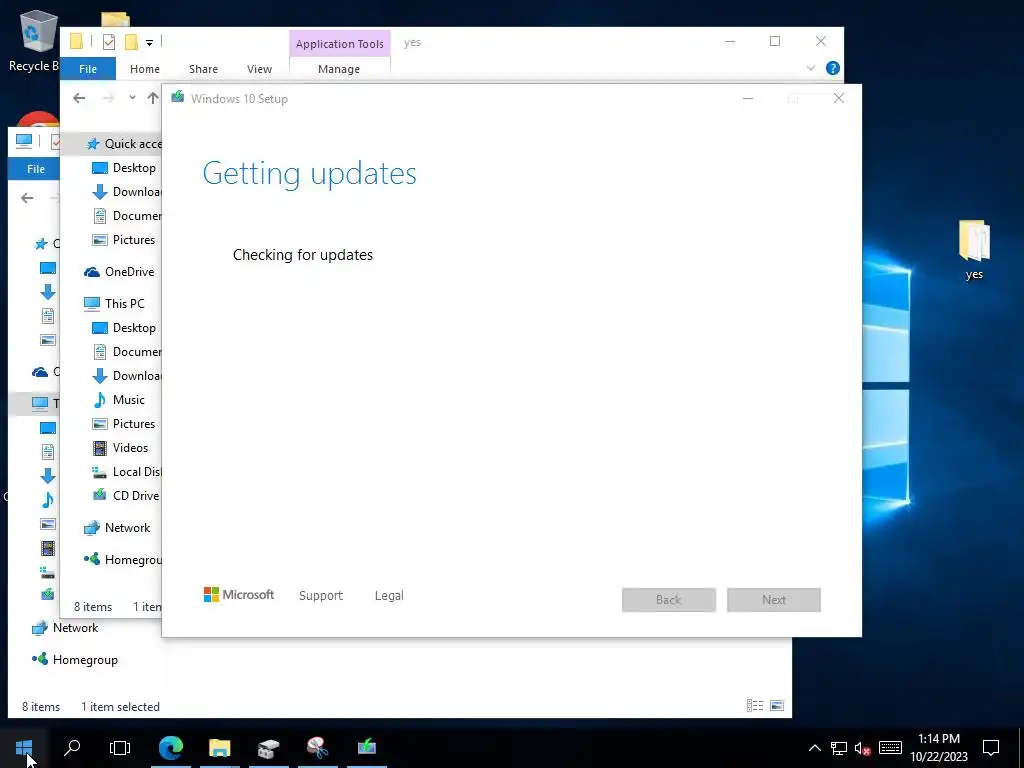Switch to the Home ribbon tab
This screenshot has height=768, width=1024.
pos(145,69)
